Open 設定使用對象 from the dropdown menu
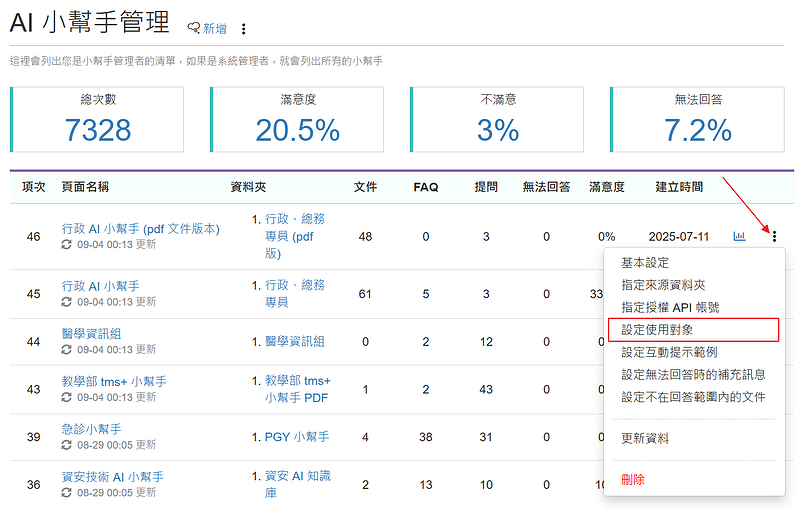The image size is (800, 509). pos(657,330)
